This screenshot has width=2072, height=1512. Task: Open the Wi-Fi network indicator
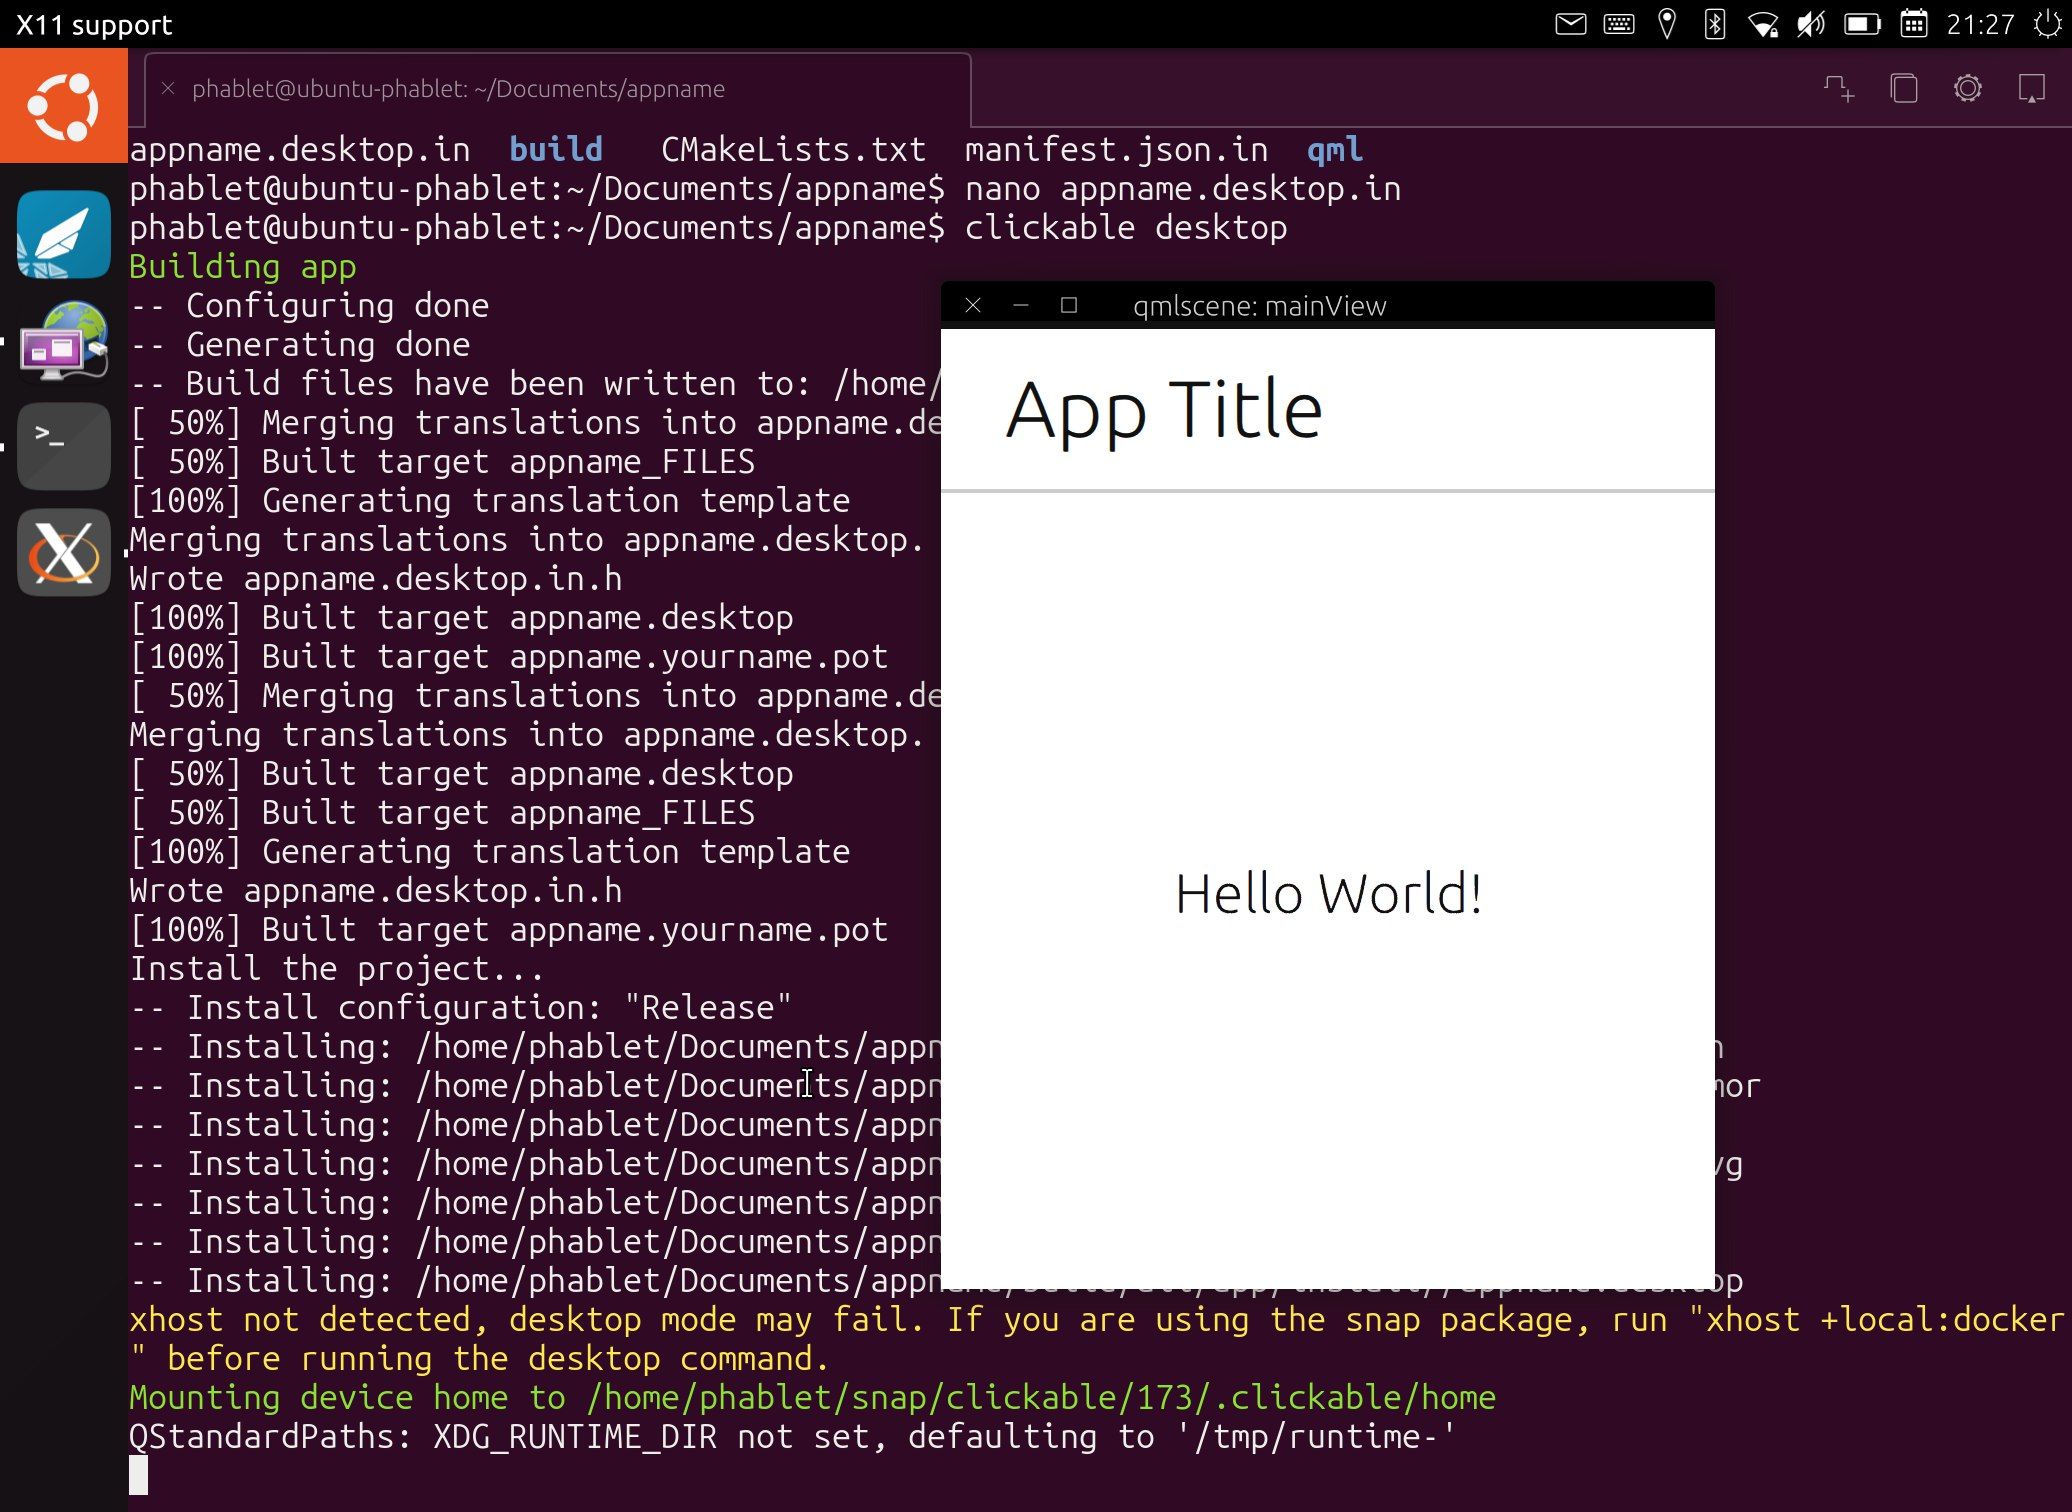(1762, 24)
